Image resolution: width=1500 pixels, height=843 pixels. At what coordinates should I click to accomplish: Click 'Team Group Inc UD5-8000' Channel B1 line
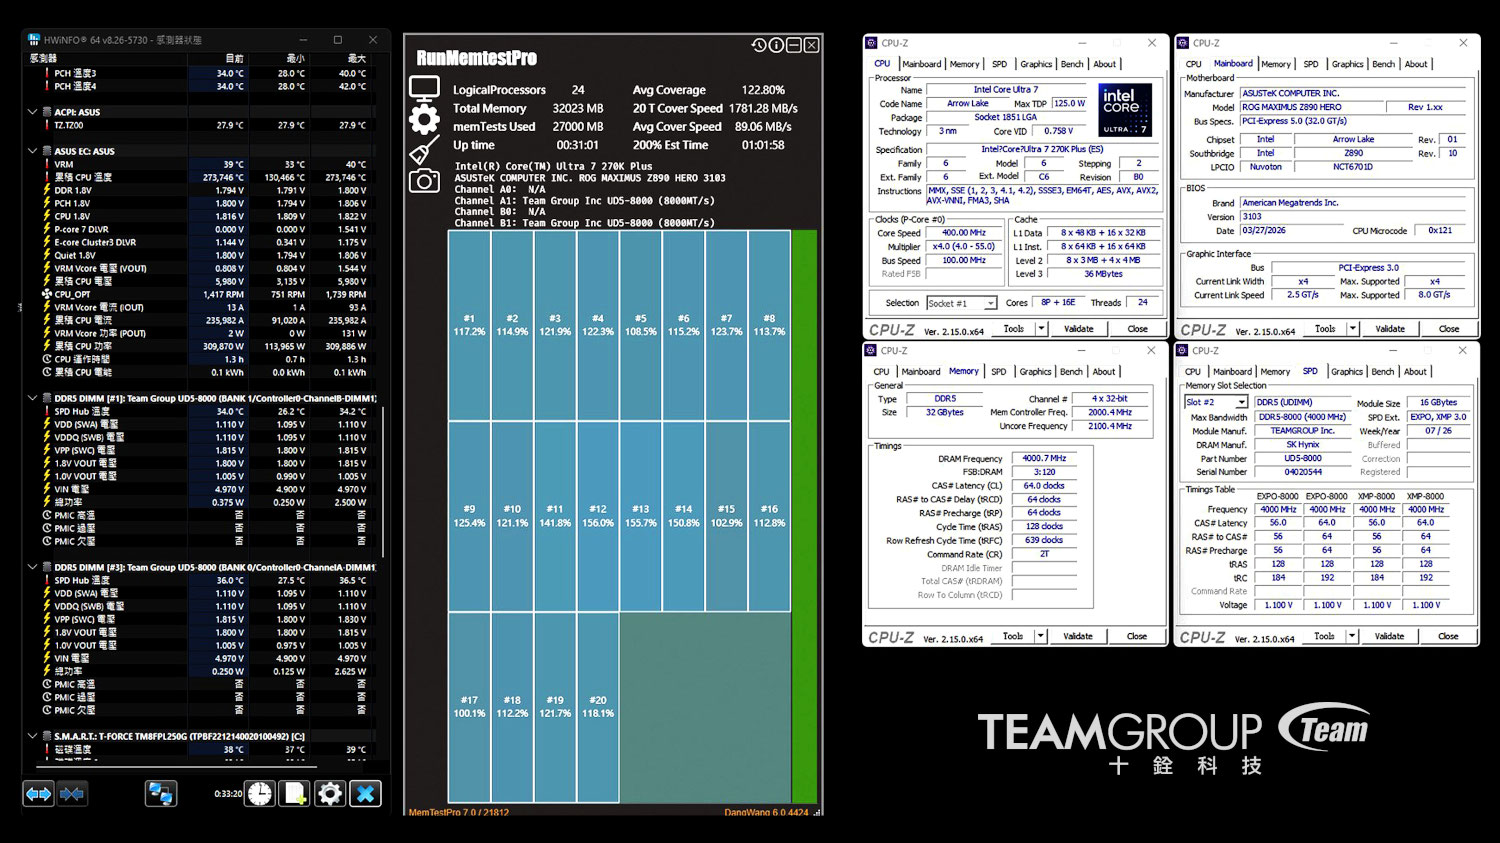coord(584,223)
